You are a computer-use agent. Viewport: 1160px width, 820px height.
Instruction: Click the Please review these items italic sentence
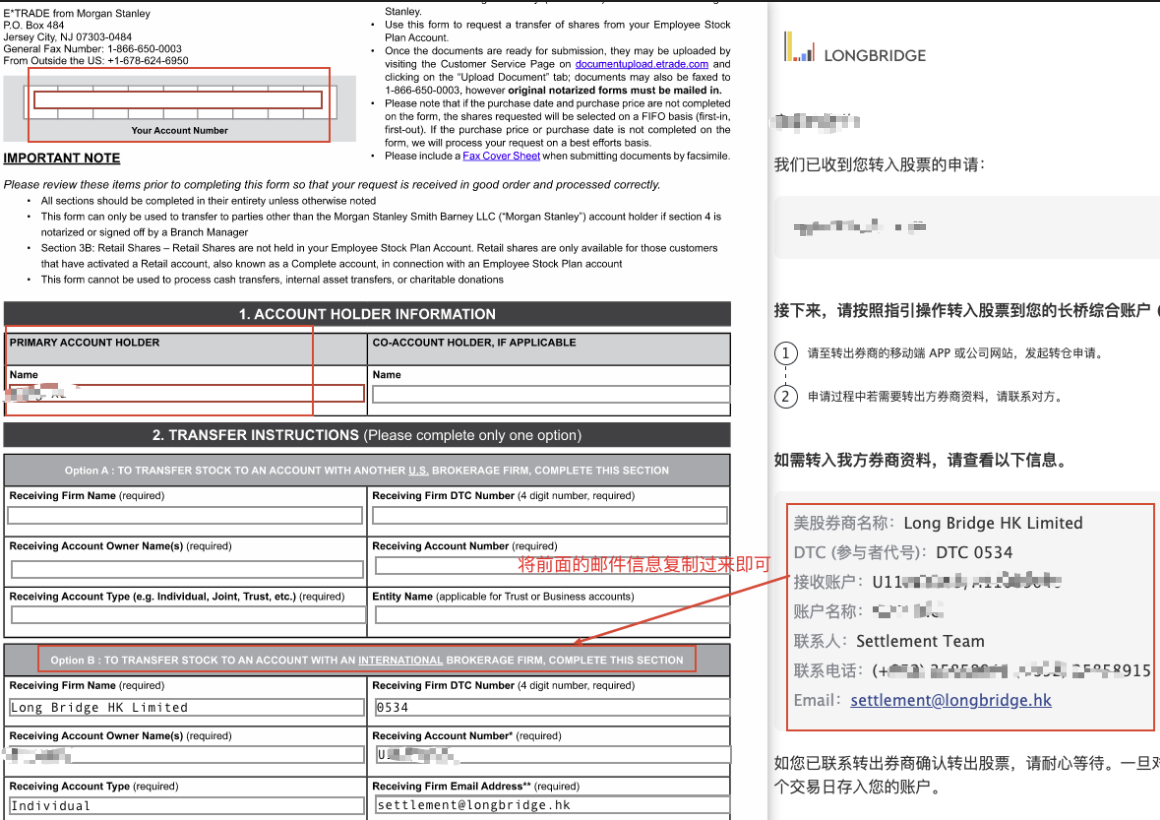tap(331, 184)
